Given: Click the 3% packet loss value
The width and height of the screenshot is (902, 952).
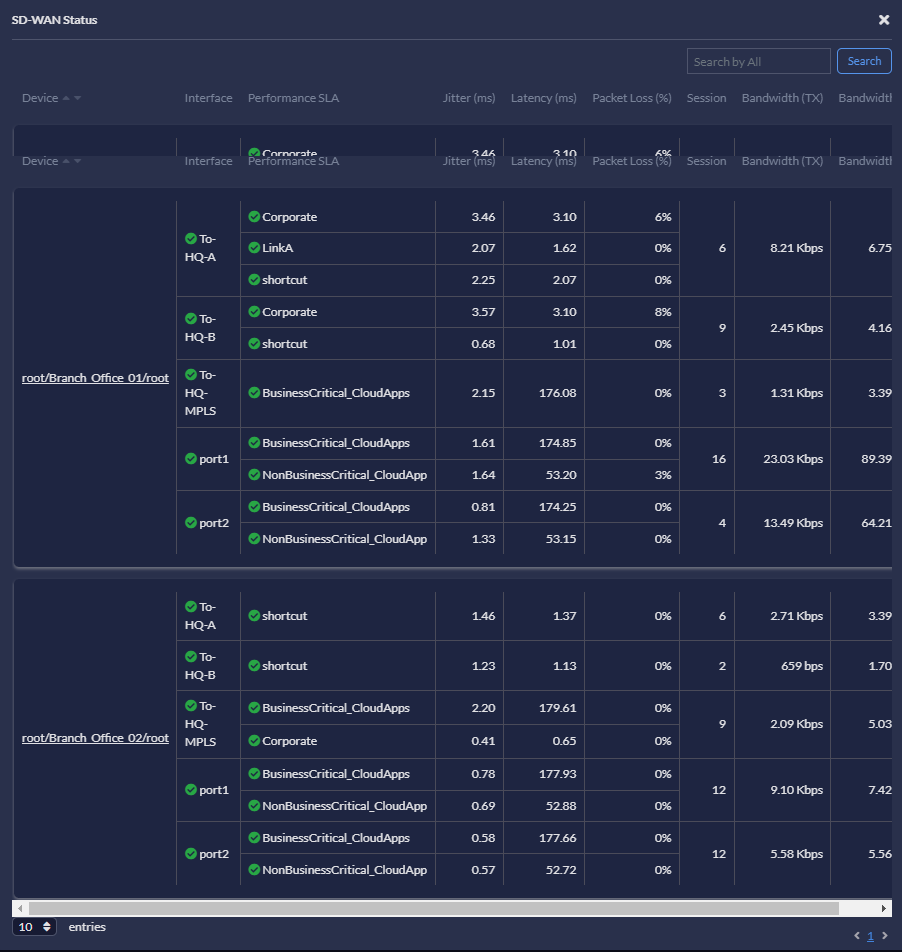Looking at the screenshot, I should click(x=663, y=475).
